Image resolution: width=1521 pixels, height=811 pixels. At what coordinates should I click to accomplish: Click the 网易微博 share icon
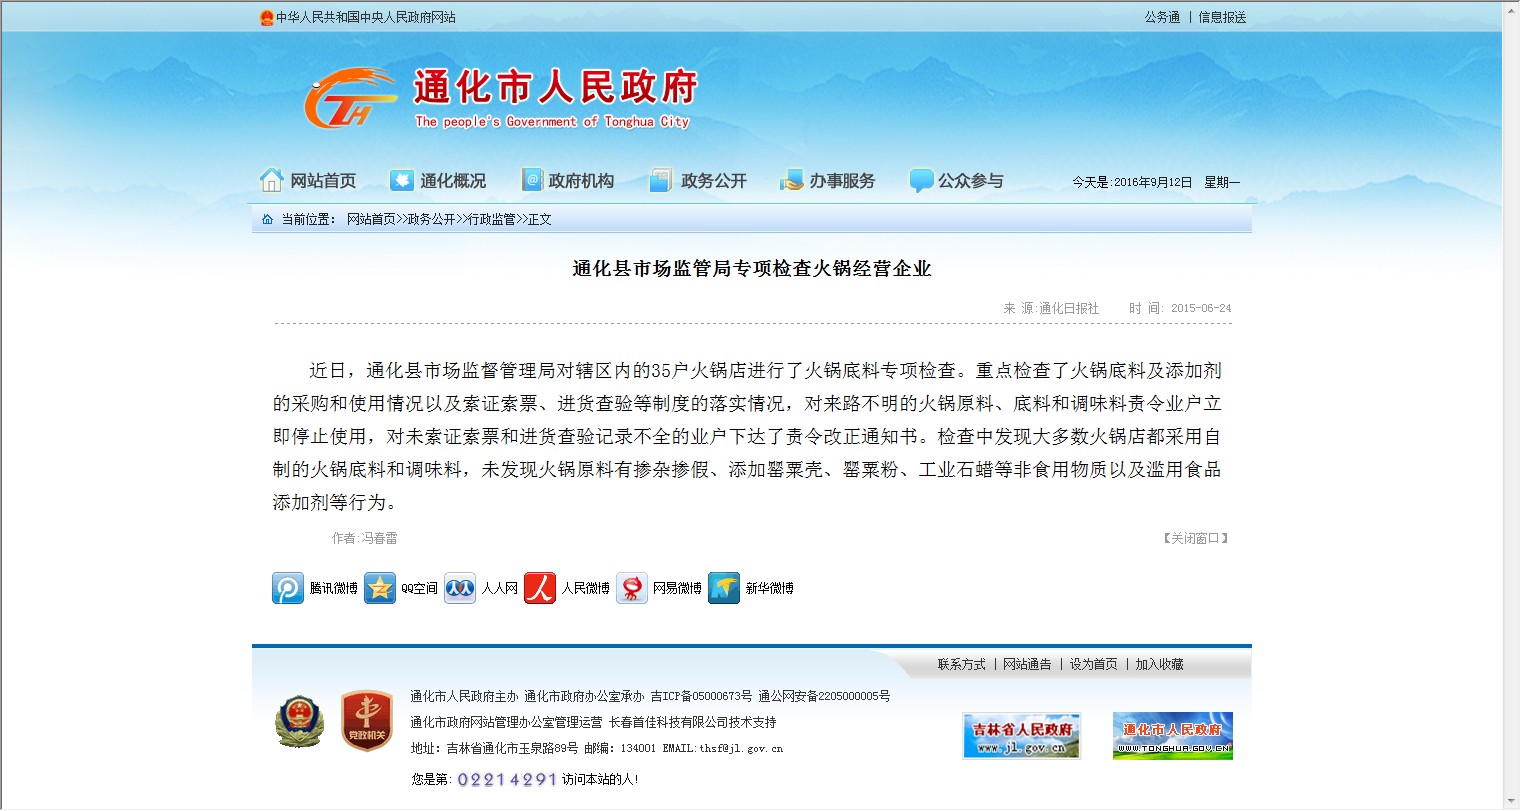(x=632, y=588)
